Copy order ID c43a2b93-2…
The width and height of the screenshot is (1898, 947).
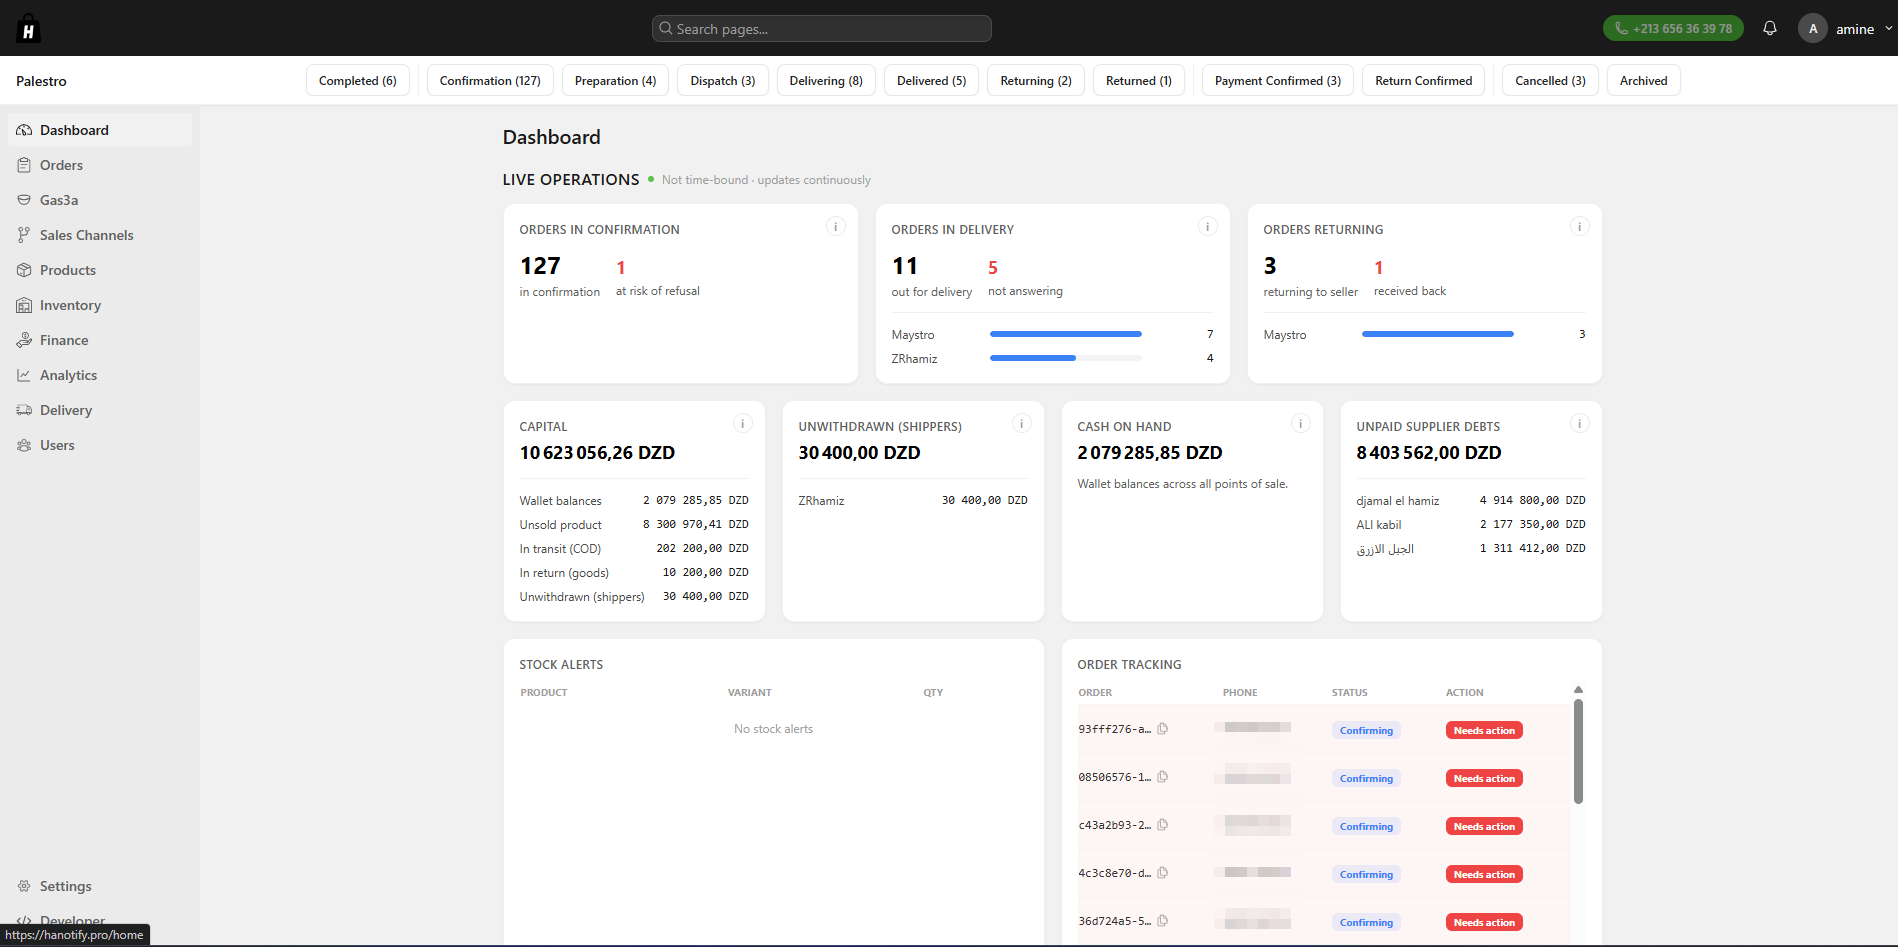[x=1163, y=825]
